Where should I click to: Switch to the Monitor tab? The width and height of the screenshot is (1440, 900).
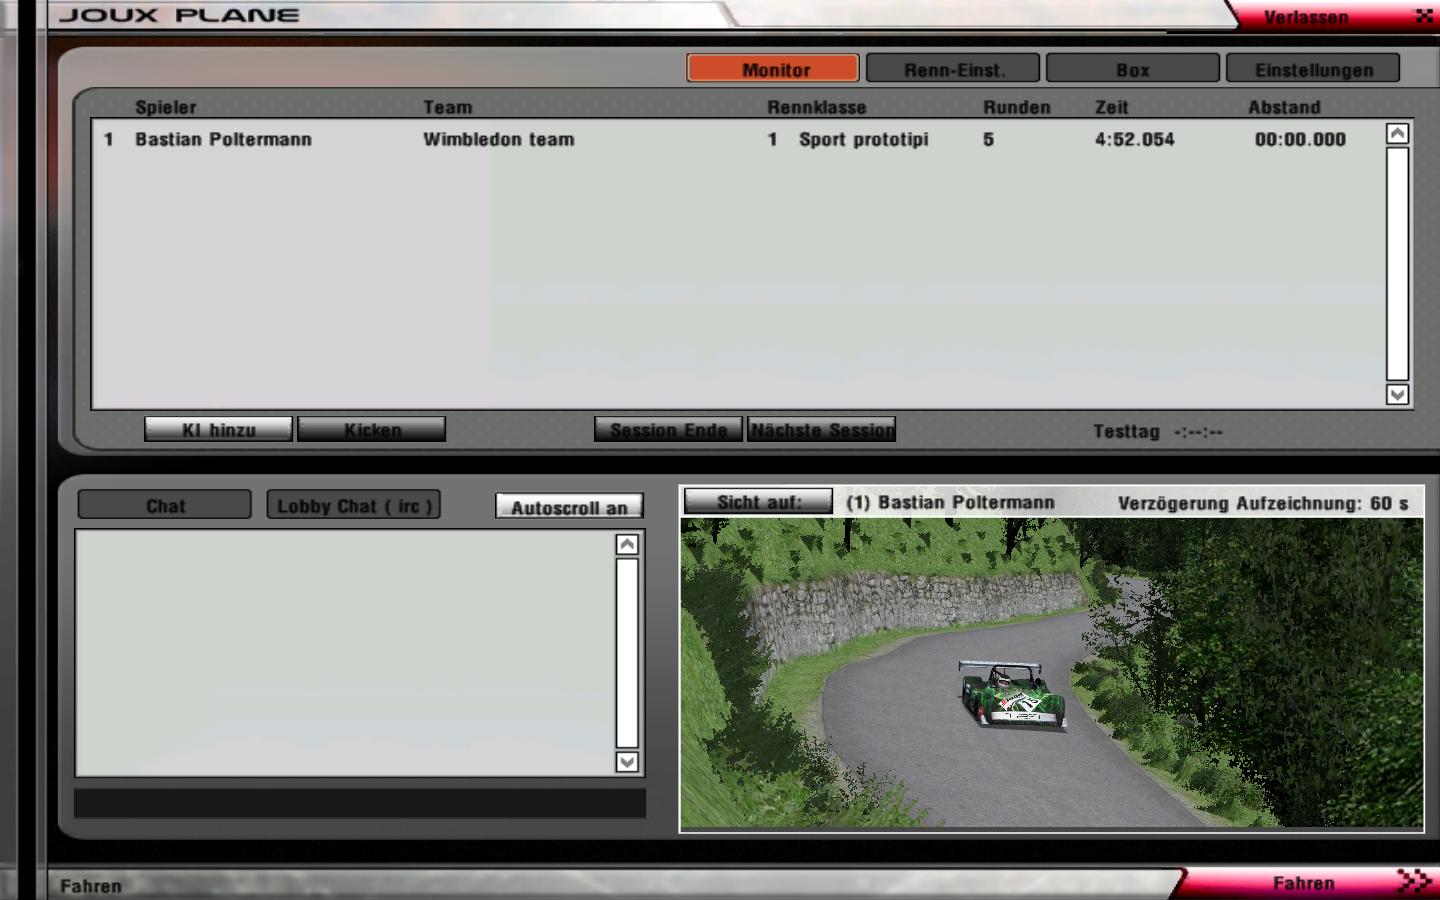click(x=773, y=69)
